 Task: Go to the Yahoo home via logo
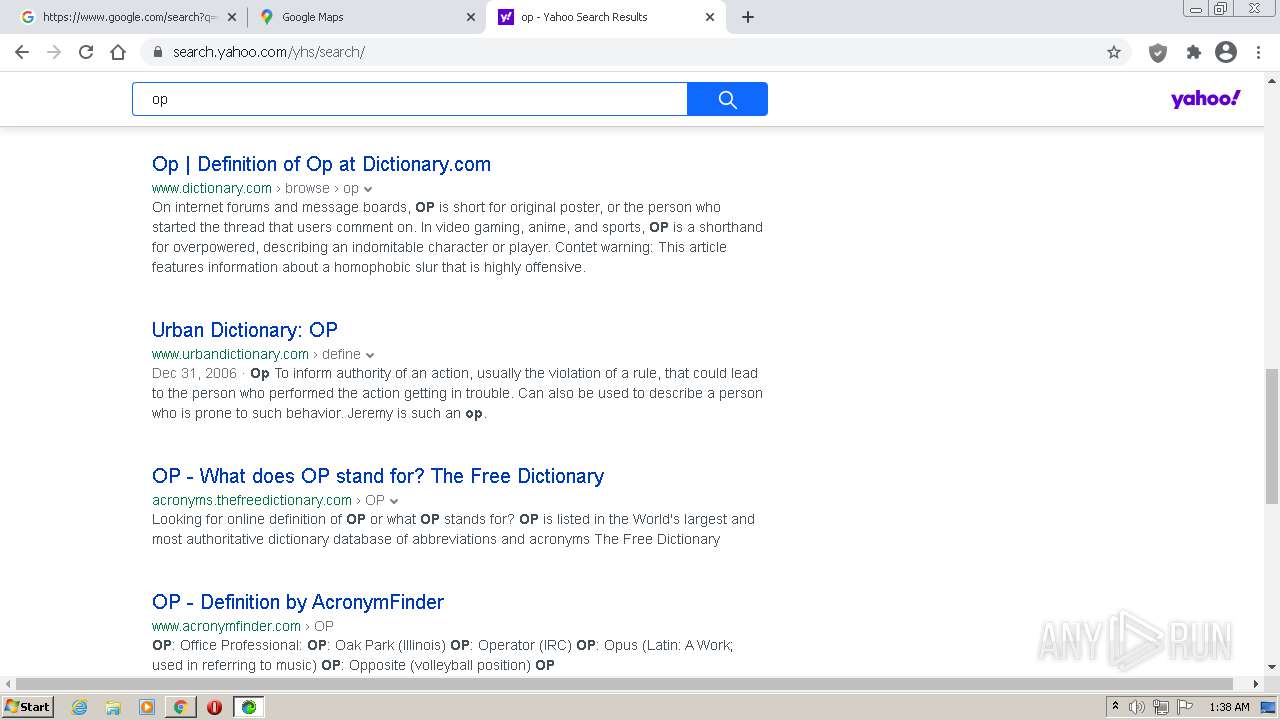(x=1205, y=98)
